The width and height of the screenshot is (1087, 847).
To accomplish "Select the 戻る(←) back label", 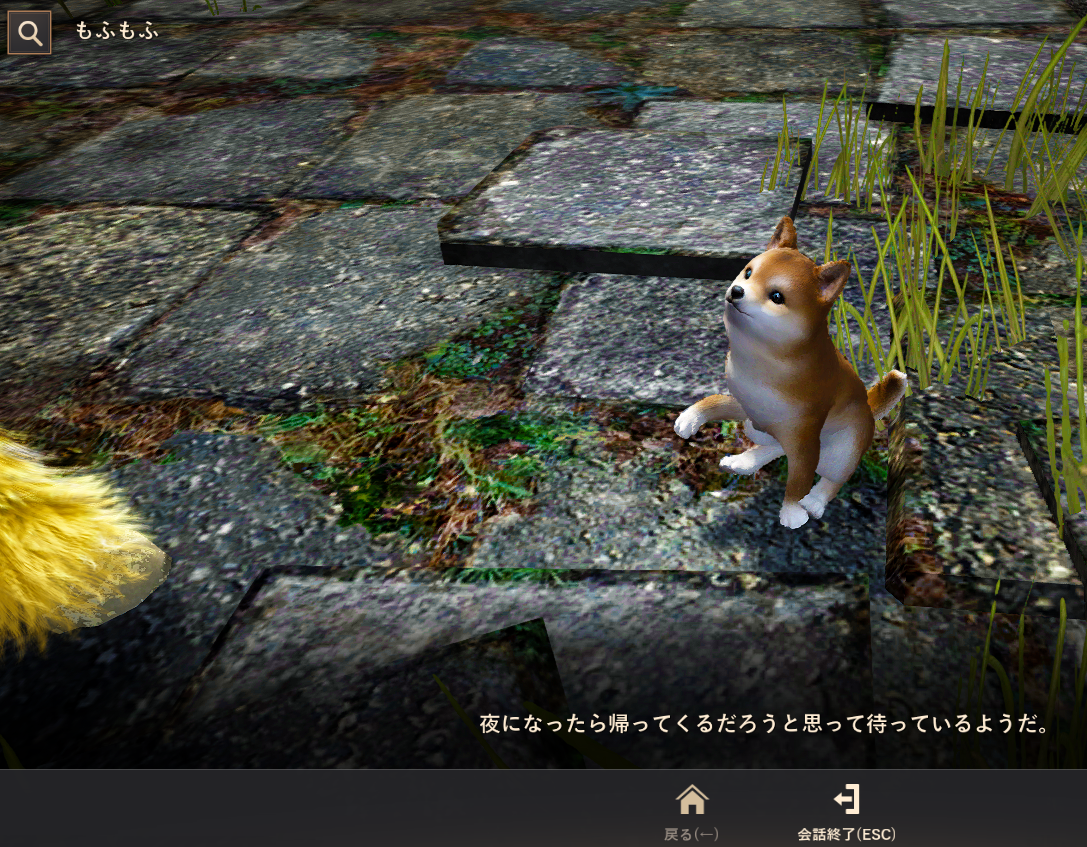I will tap(692, 834).
